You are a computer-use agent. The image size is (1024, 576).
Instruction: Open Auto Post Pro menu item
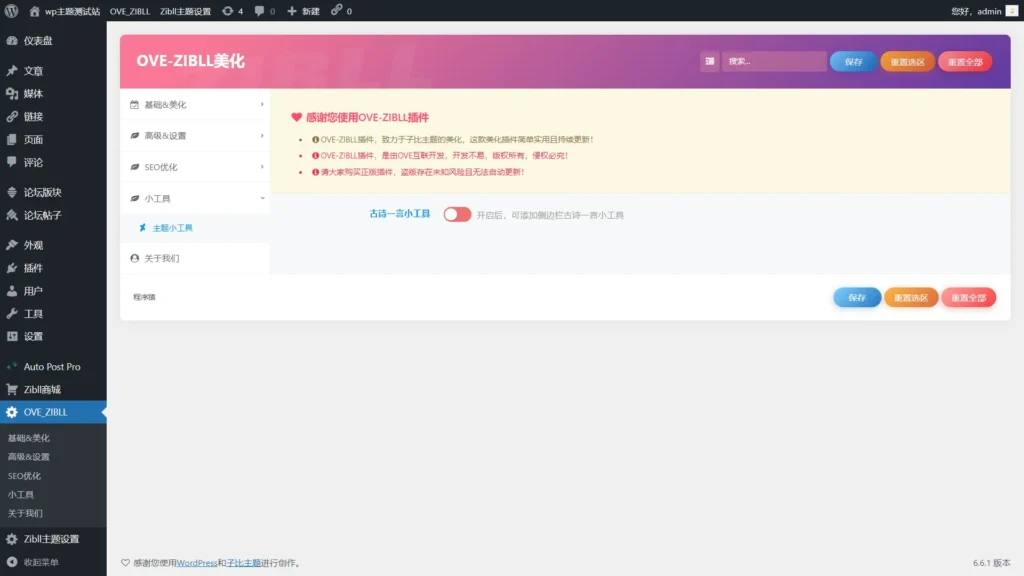tap(53, 366)
